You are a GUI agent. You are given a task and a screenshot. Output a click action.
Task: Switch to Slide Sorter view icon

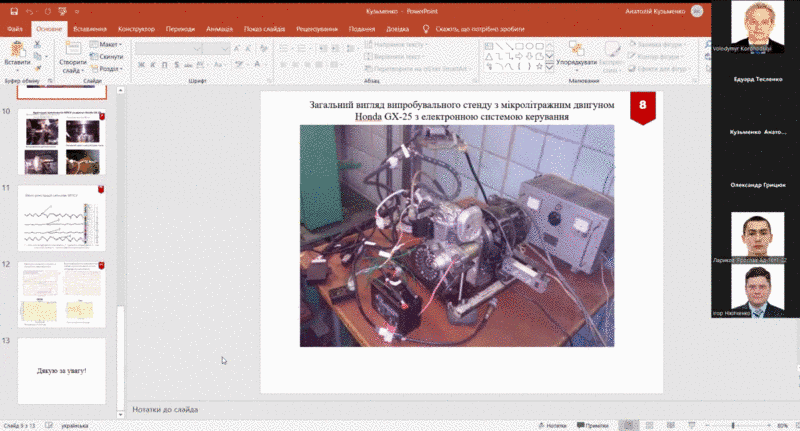coord(649,425)
